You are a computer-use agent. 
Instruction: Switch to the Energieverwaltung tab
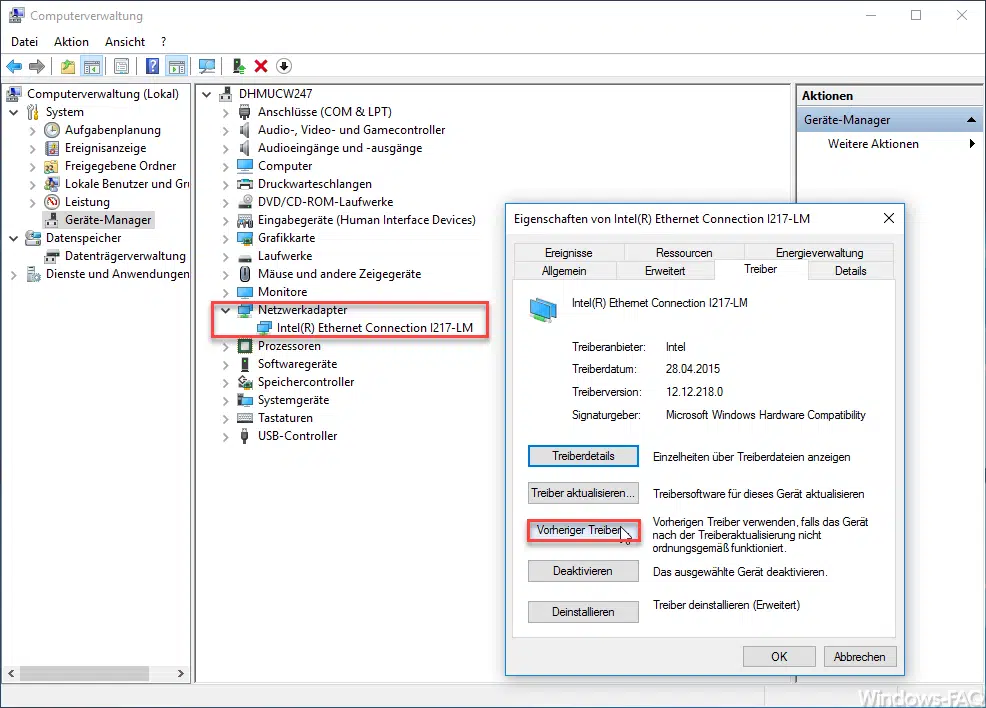point(819,252)
